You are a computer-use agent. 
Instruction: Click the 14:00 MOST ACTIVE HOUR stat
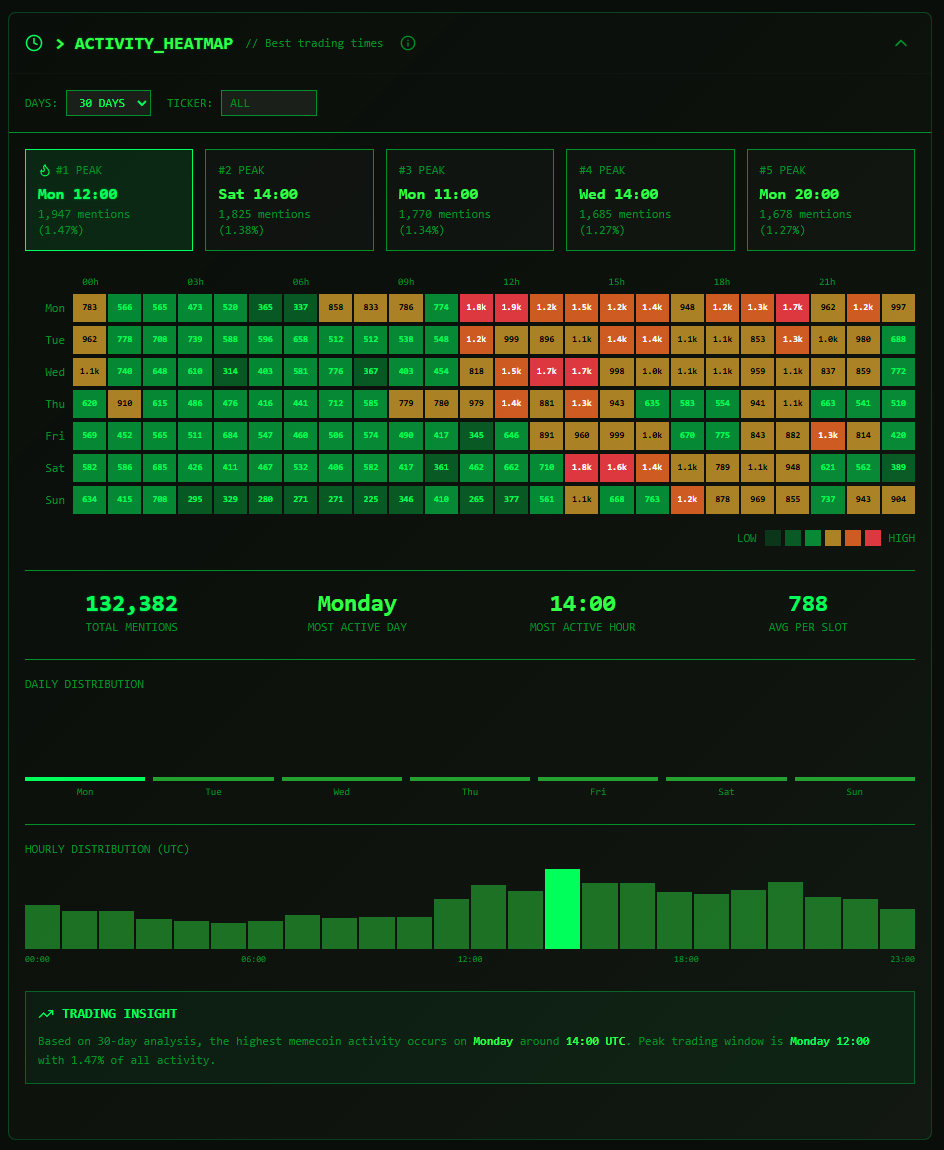pyautogui.click(x=582, y=612)
